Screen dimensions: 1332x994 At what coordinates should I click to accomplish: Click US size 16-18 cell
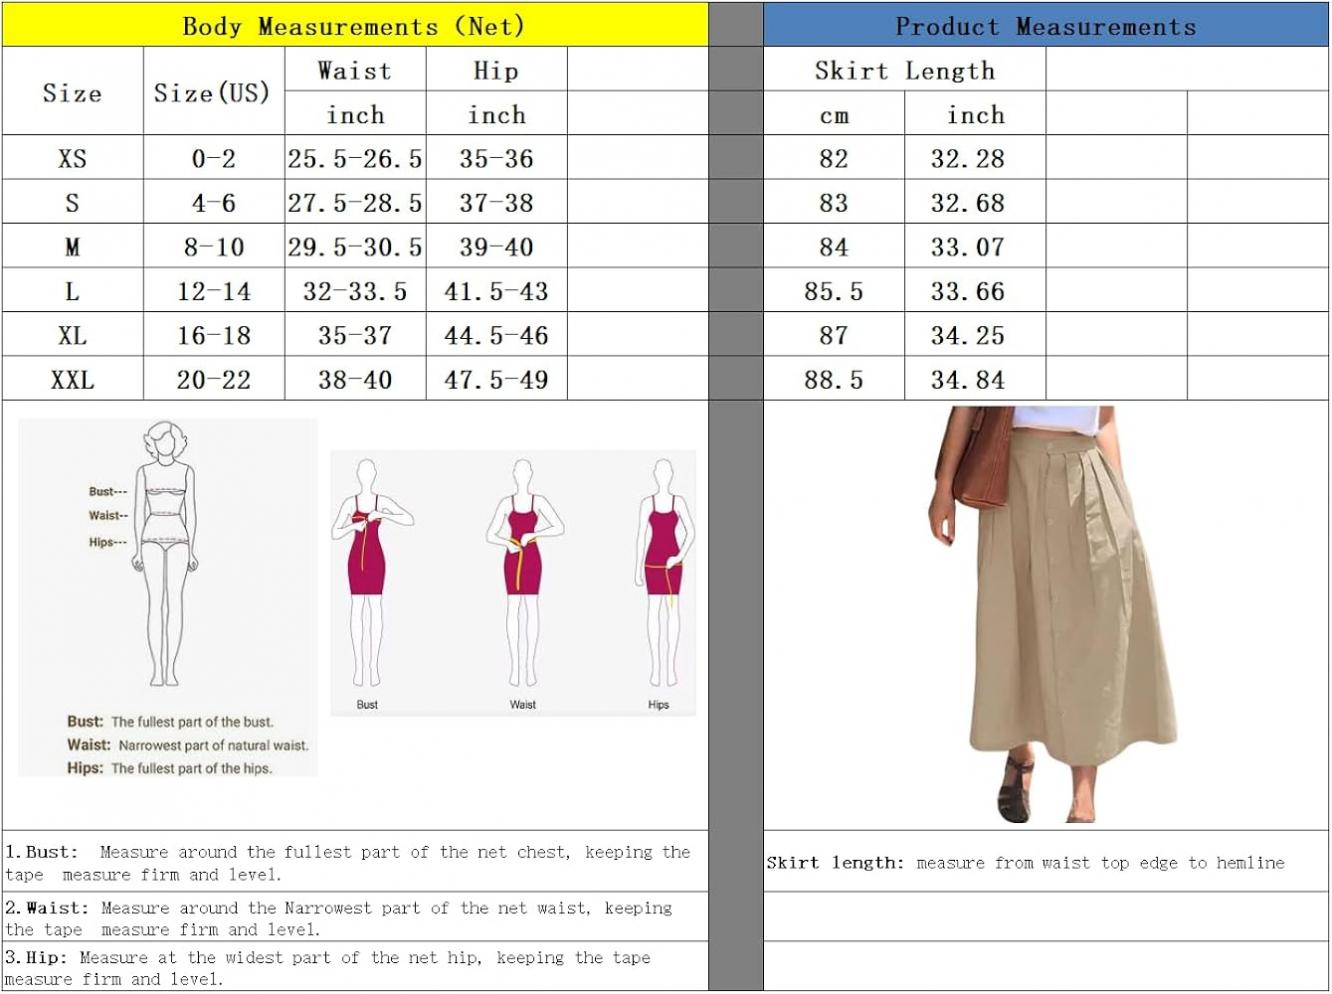213,335
